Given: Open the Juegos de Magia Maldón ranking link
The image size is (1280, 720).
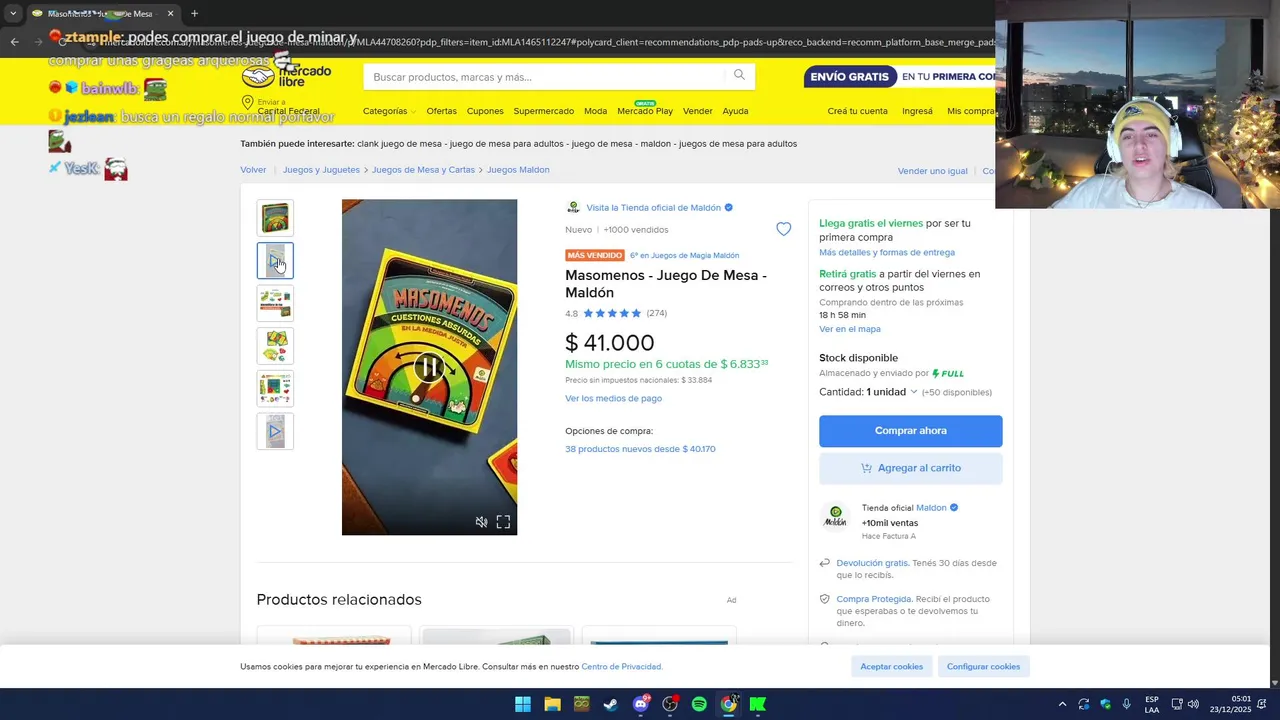Looking at the screenshot, I should (685, 256).
